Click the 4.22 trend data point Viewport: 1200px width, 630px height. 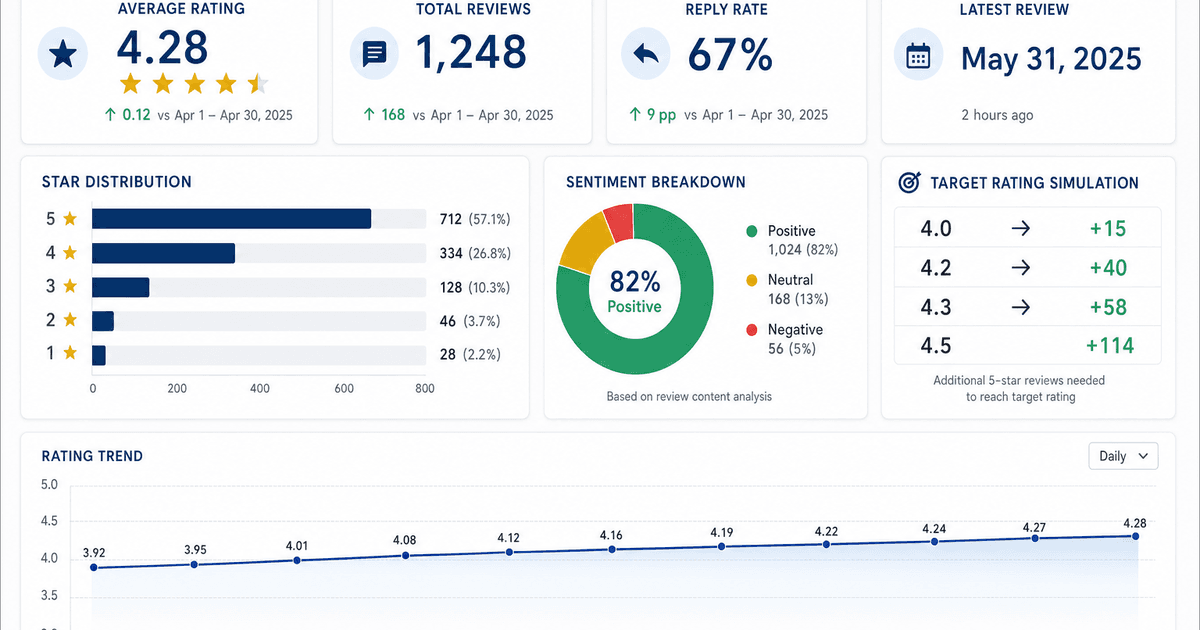826,544
